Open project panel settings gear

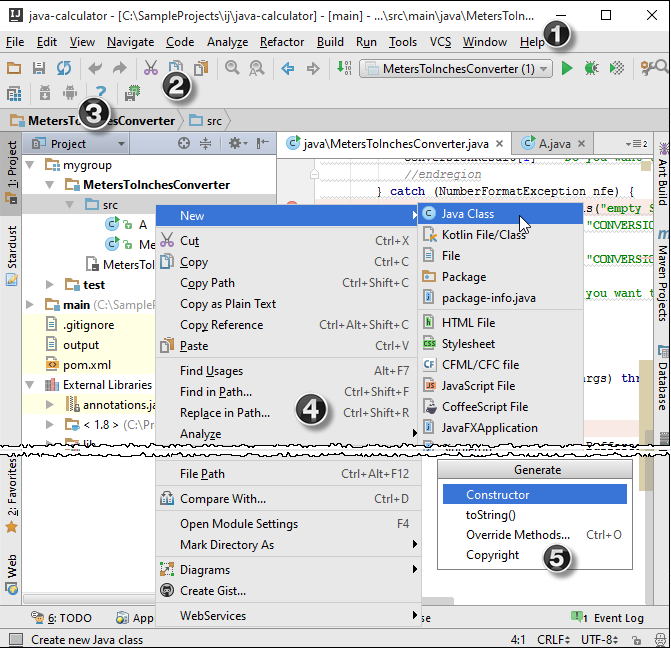(235, 144)
